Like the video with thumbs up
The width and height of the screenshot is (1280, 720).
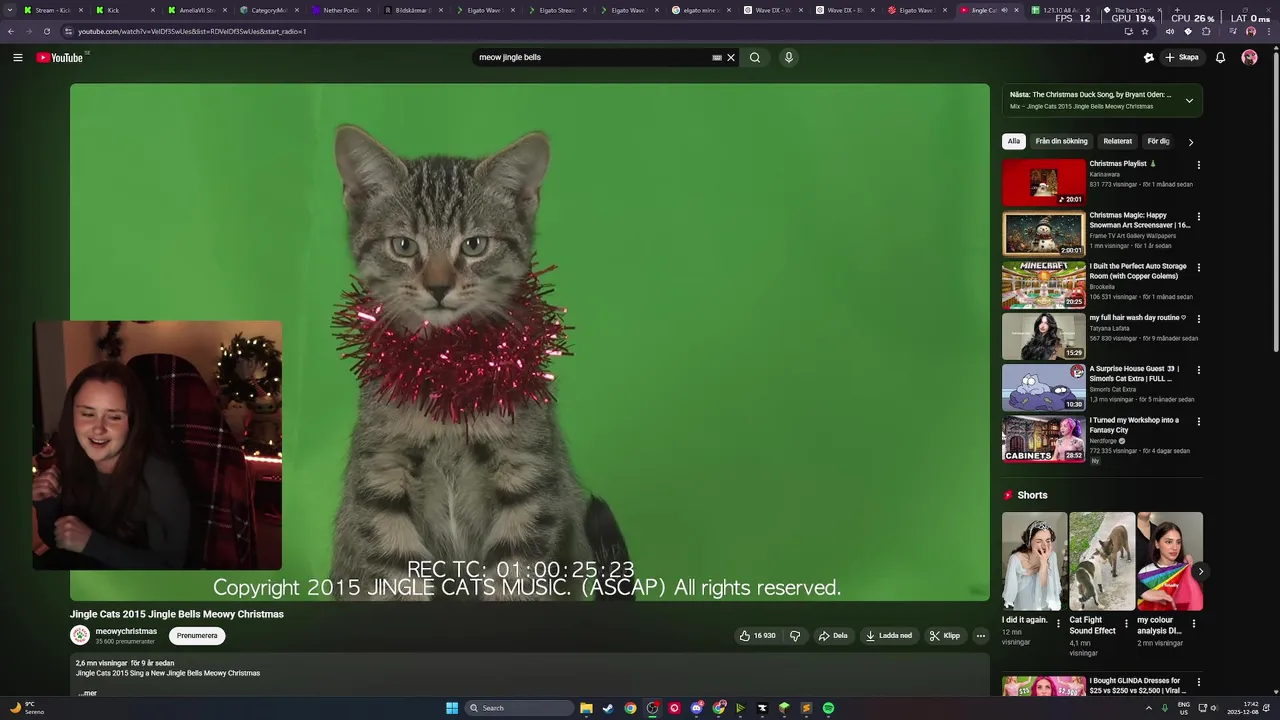757,635
